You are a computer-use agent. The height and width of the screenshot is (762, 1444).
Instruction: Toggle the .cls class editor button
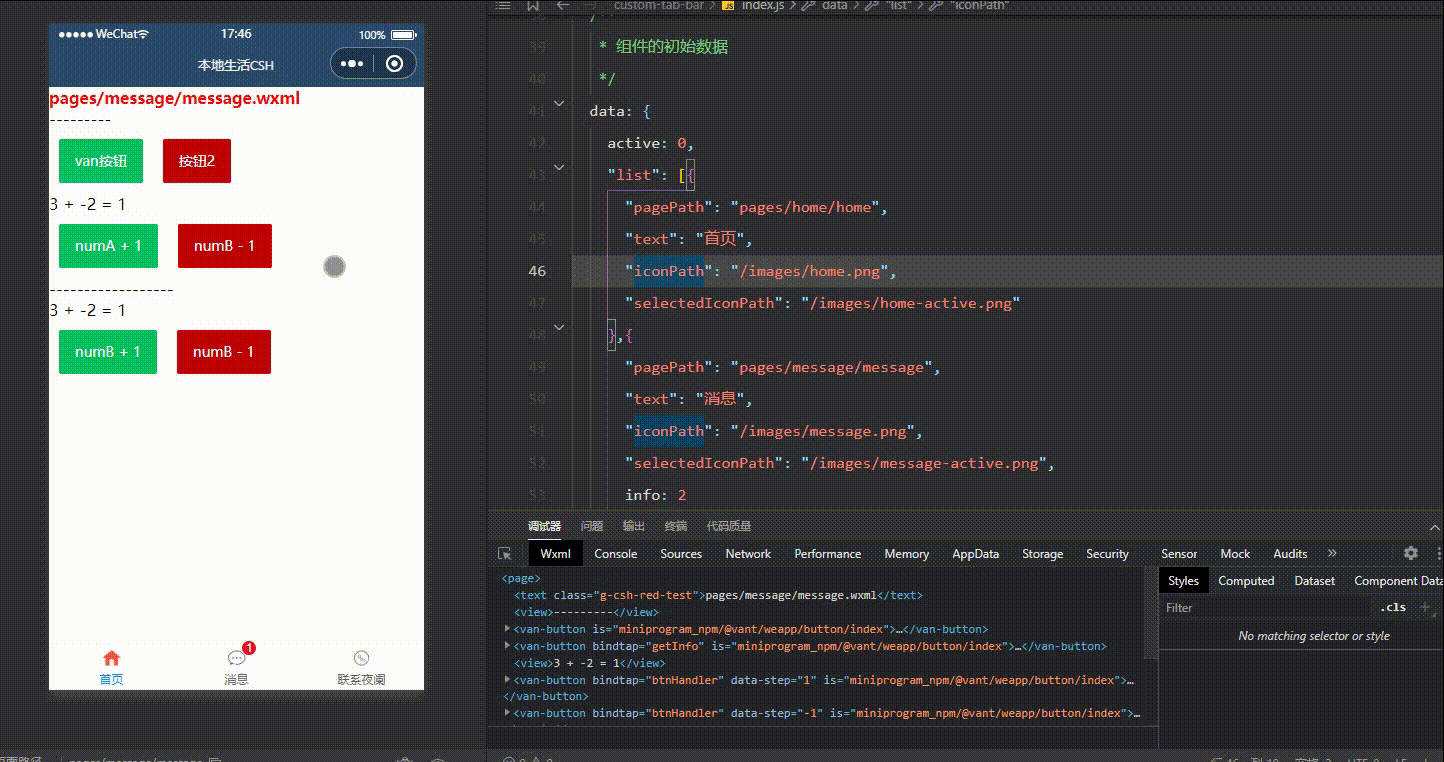(1393, 608)
